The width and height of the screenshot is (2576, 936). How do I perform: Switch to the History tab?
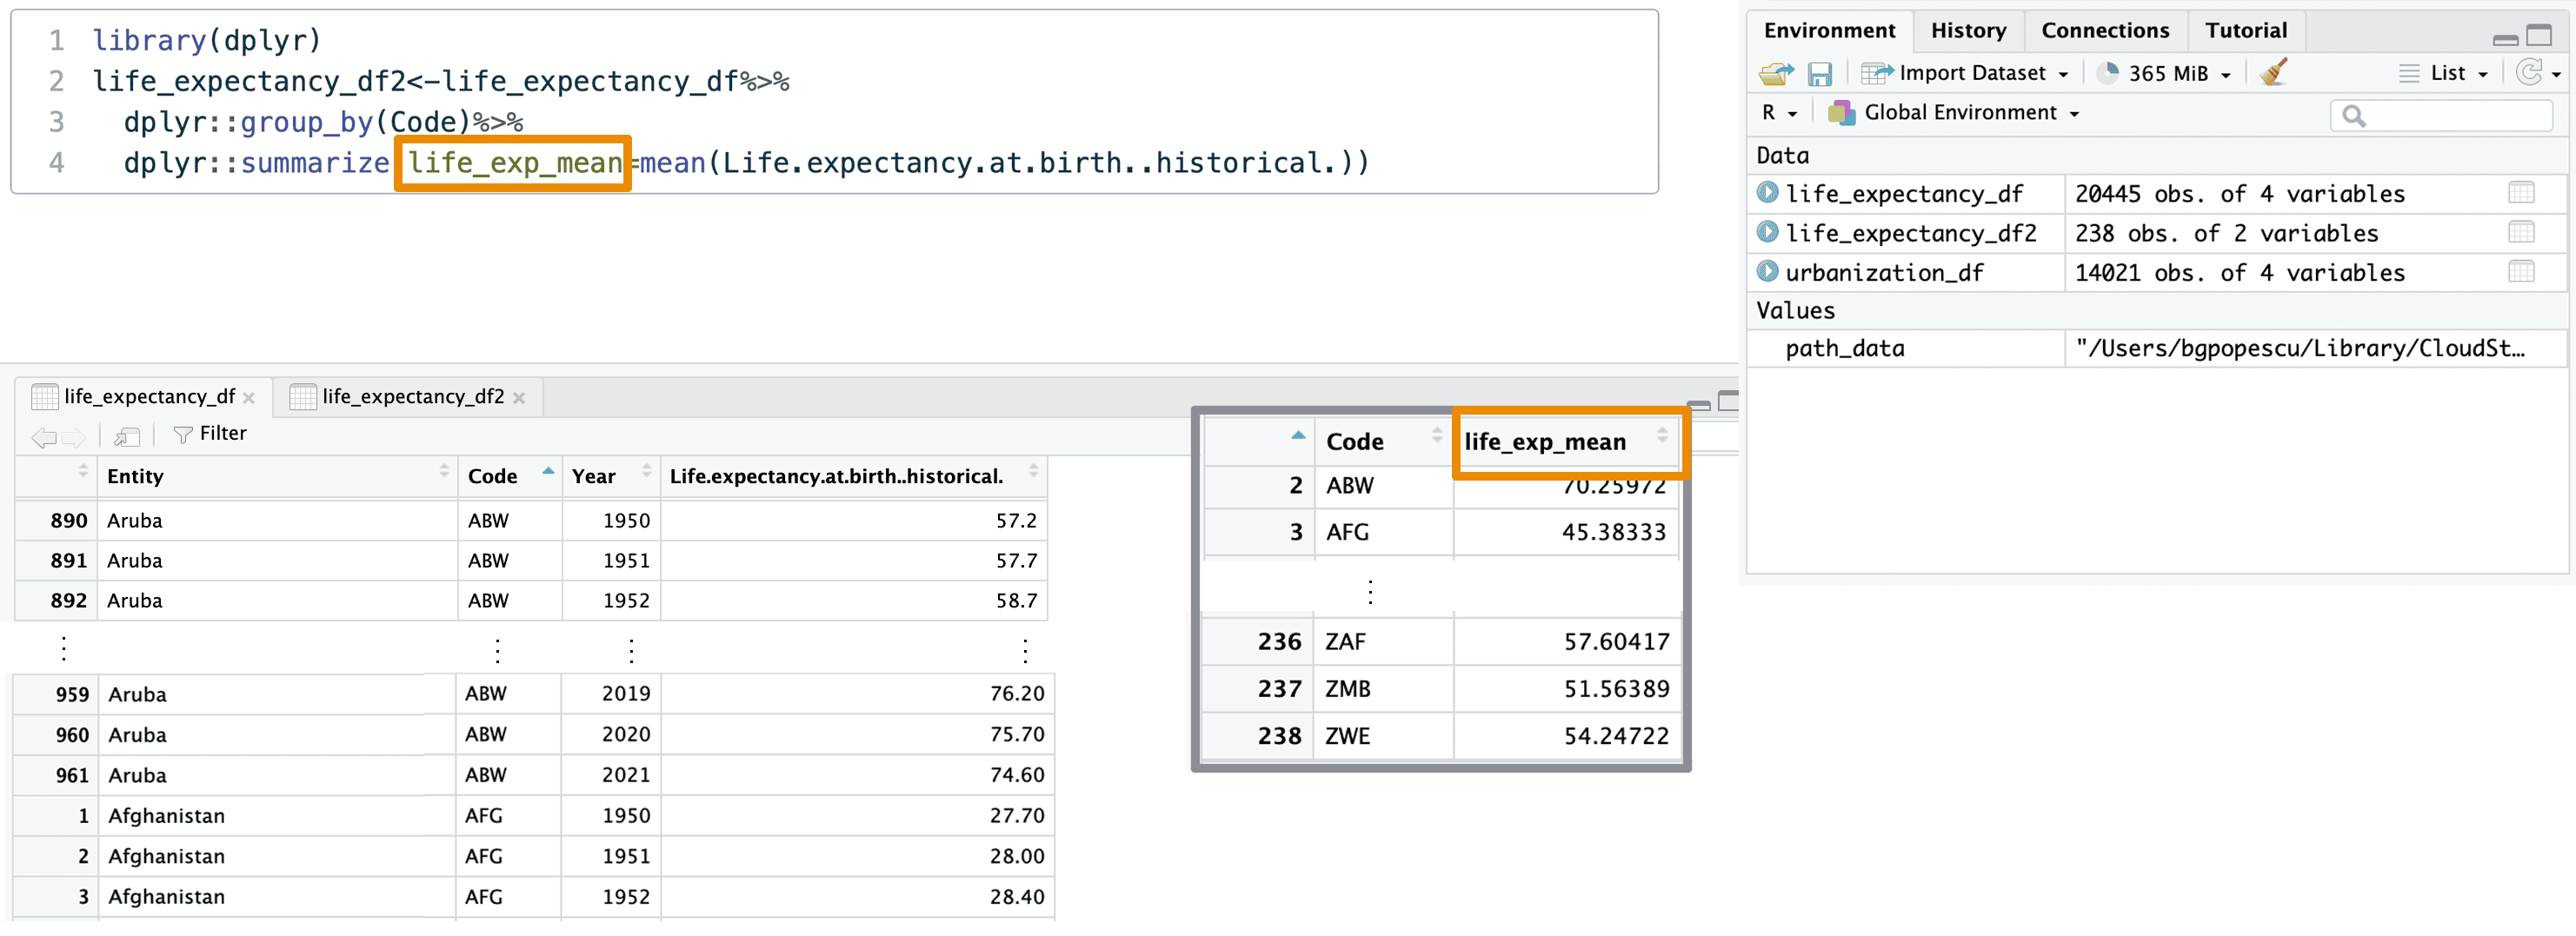(x=1967, y=31)
